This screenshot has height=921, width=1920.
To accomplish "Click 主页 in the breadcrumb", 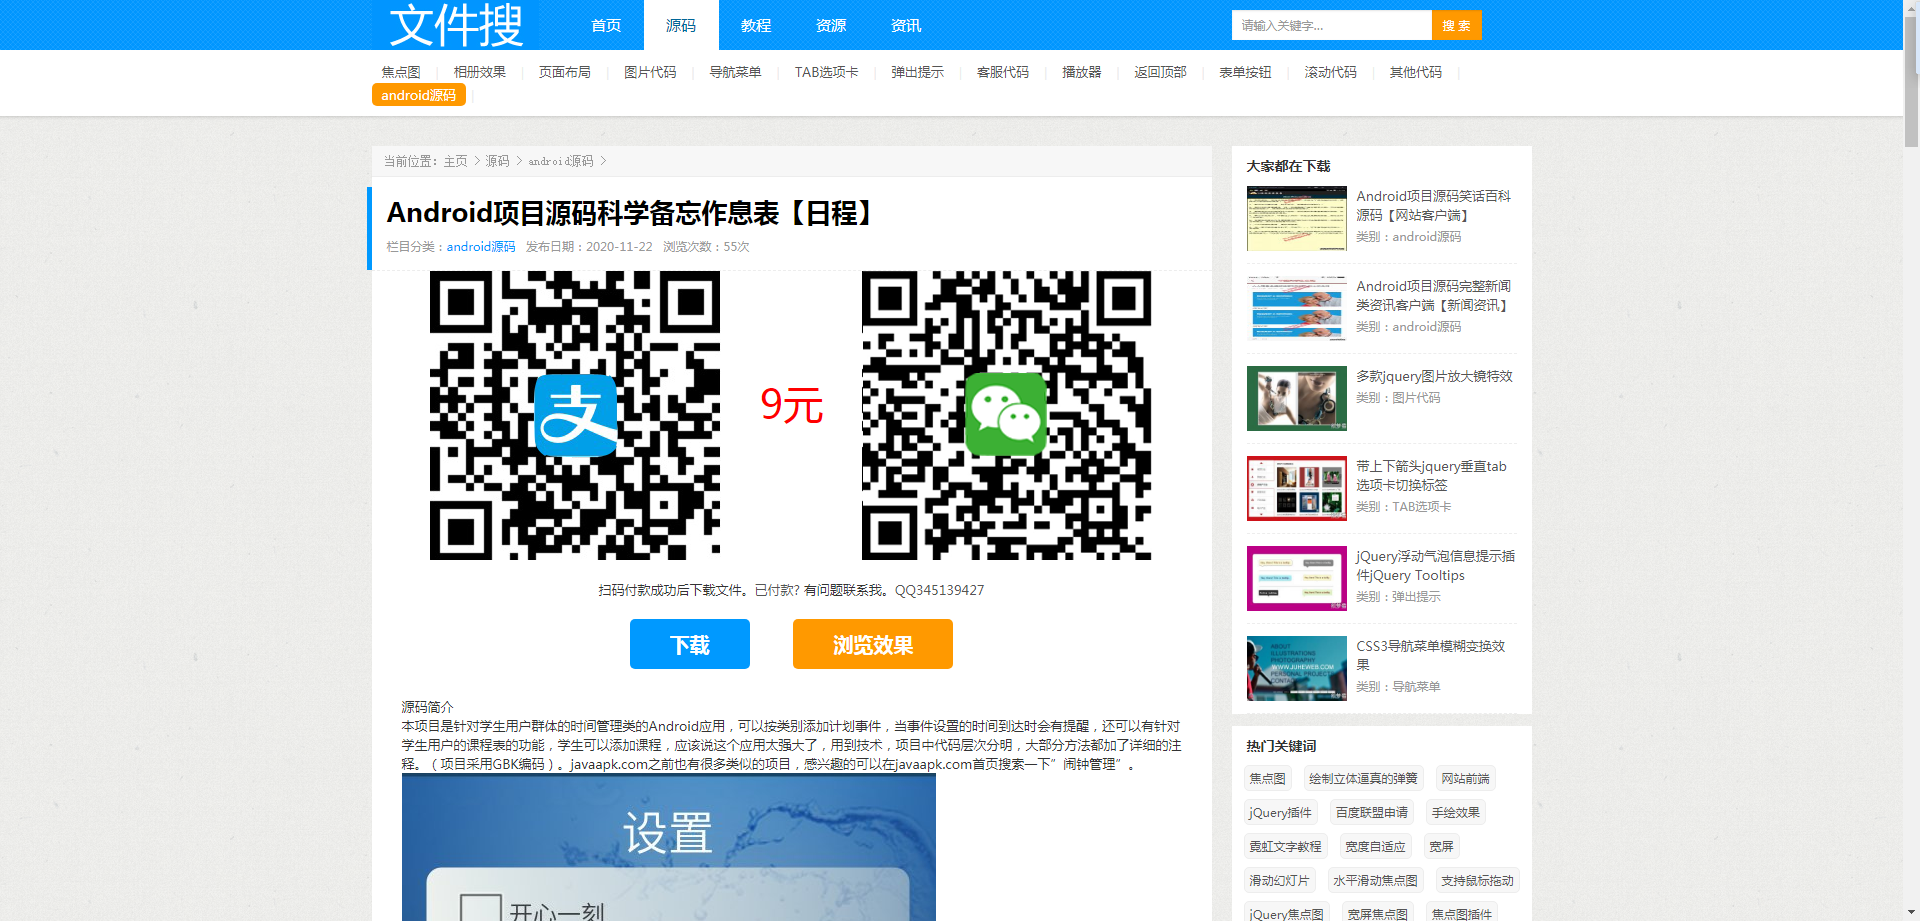I will (x=456, y=161).
